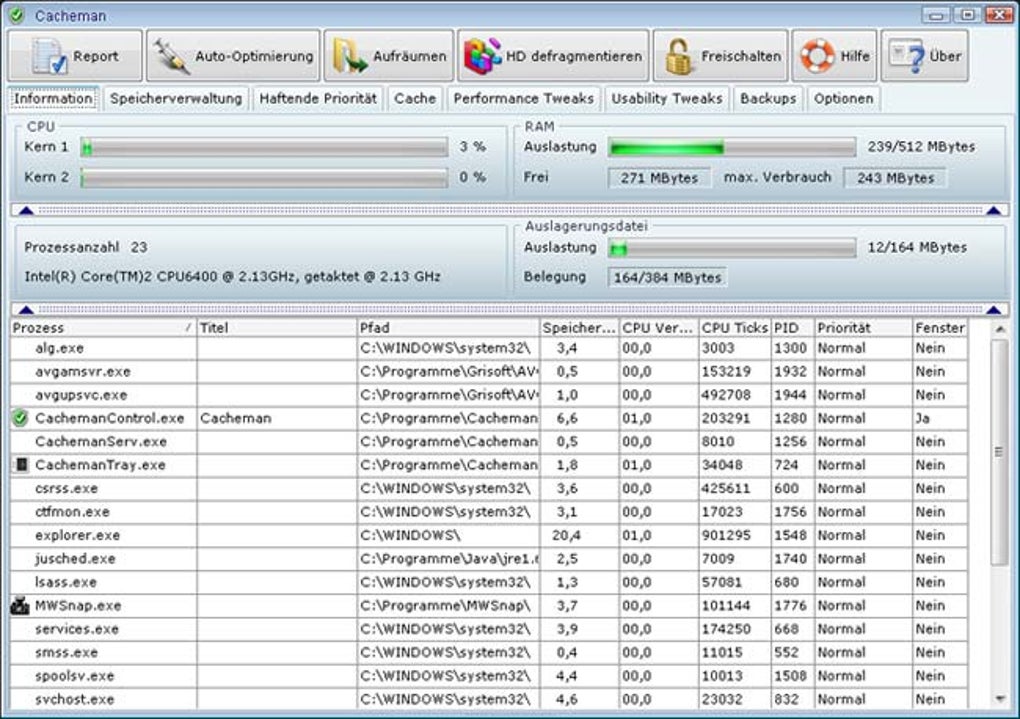Viewport: 1020px width, 719px height.
Task: Switch to the Speicherverwaltung tab
Action: 176,98
